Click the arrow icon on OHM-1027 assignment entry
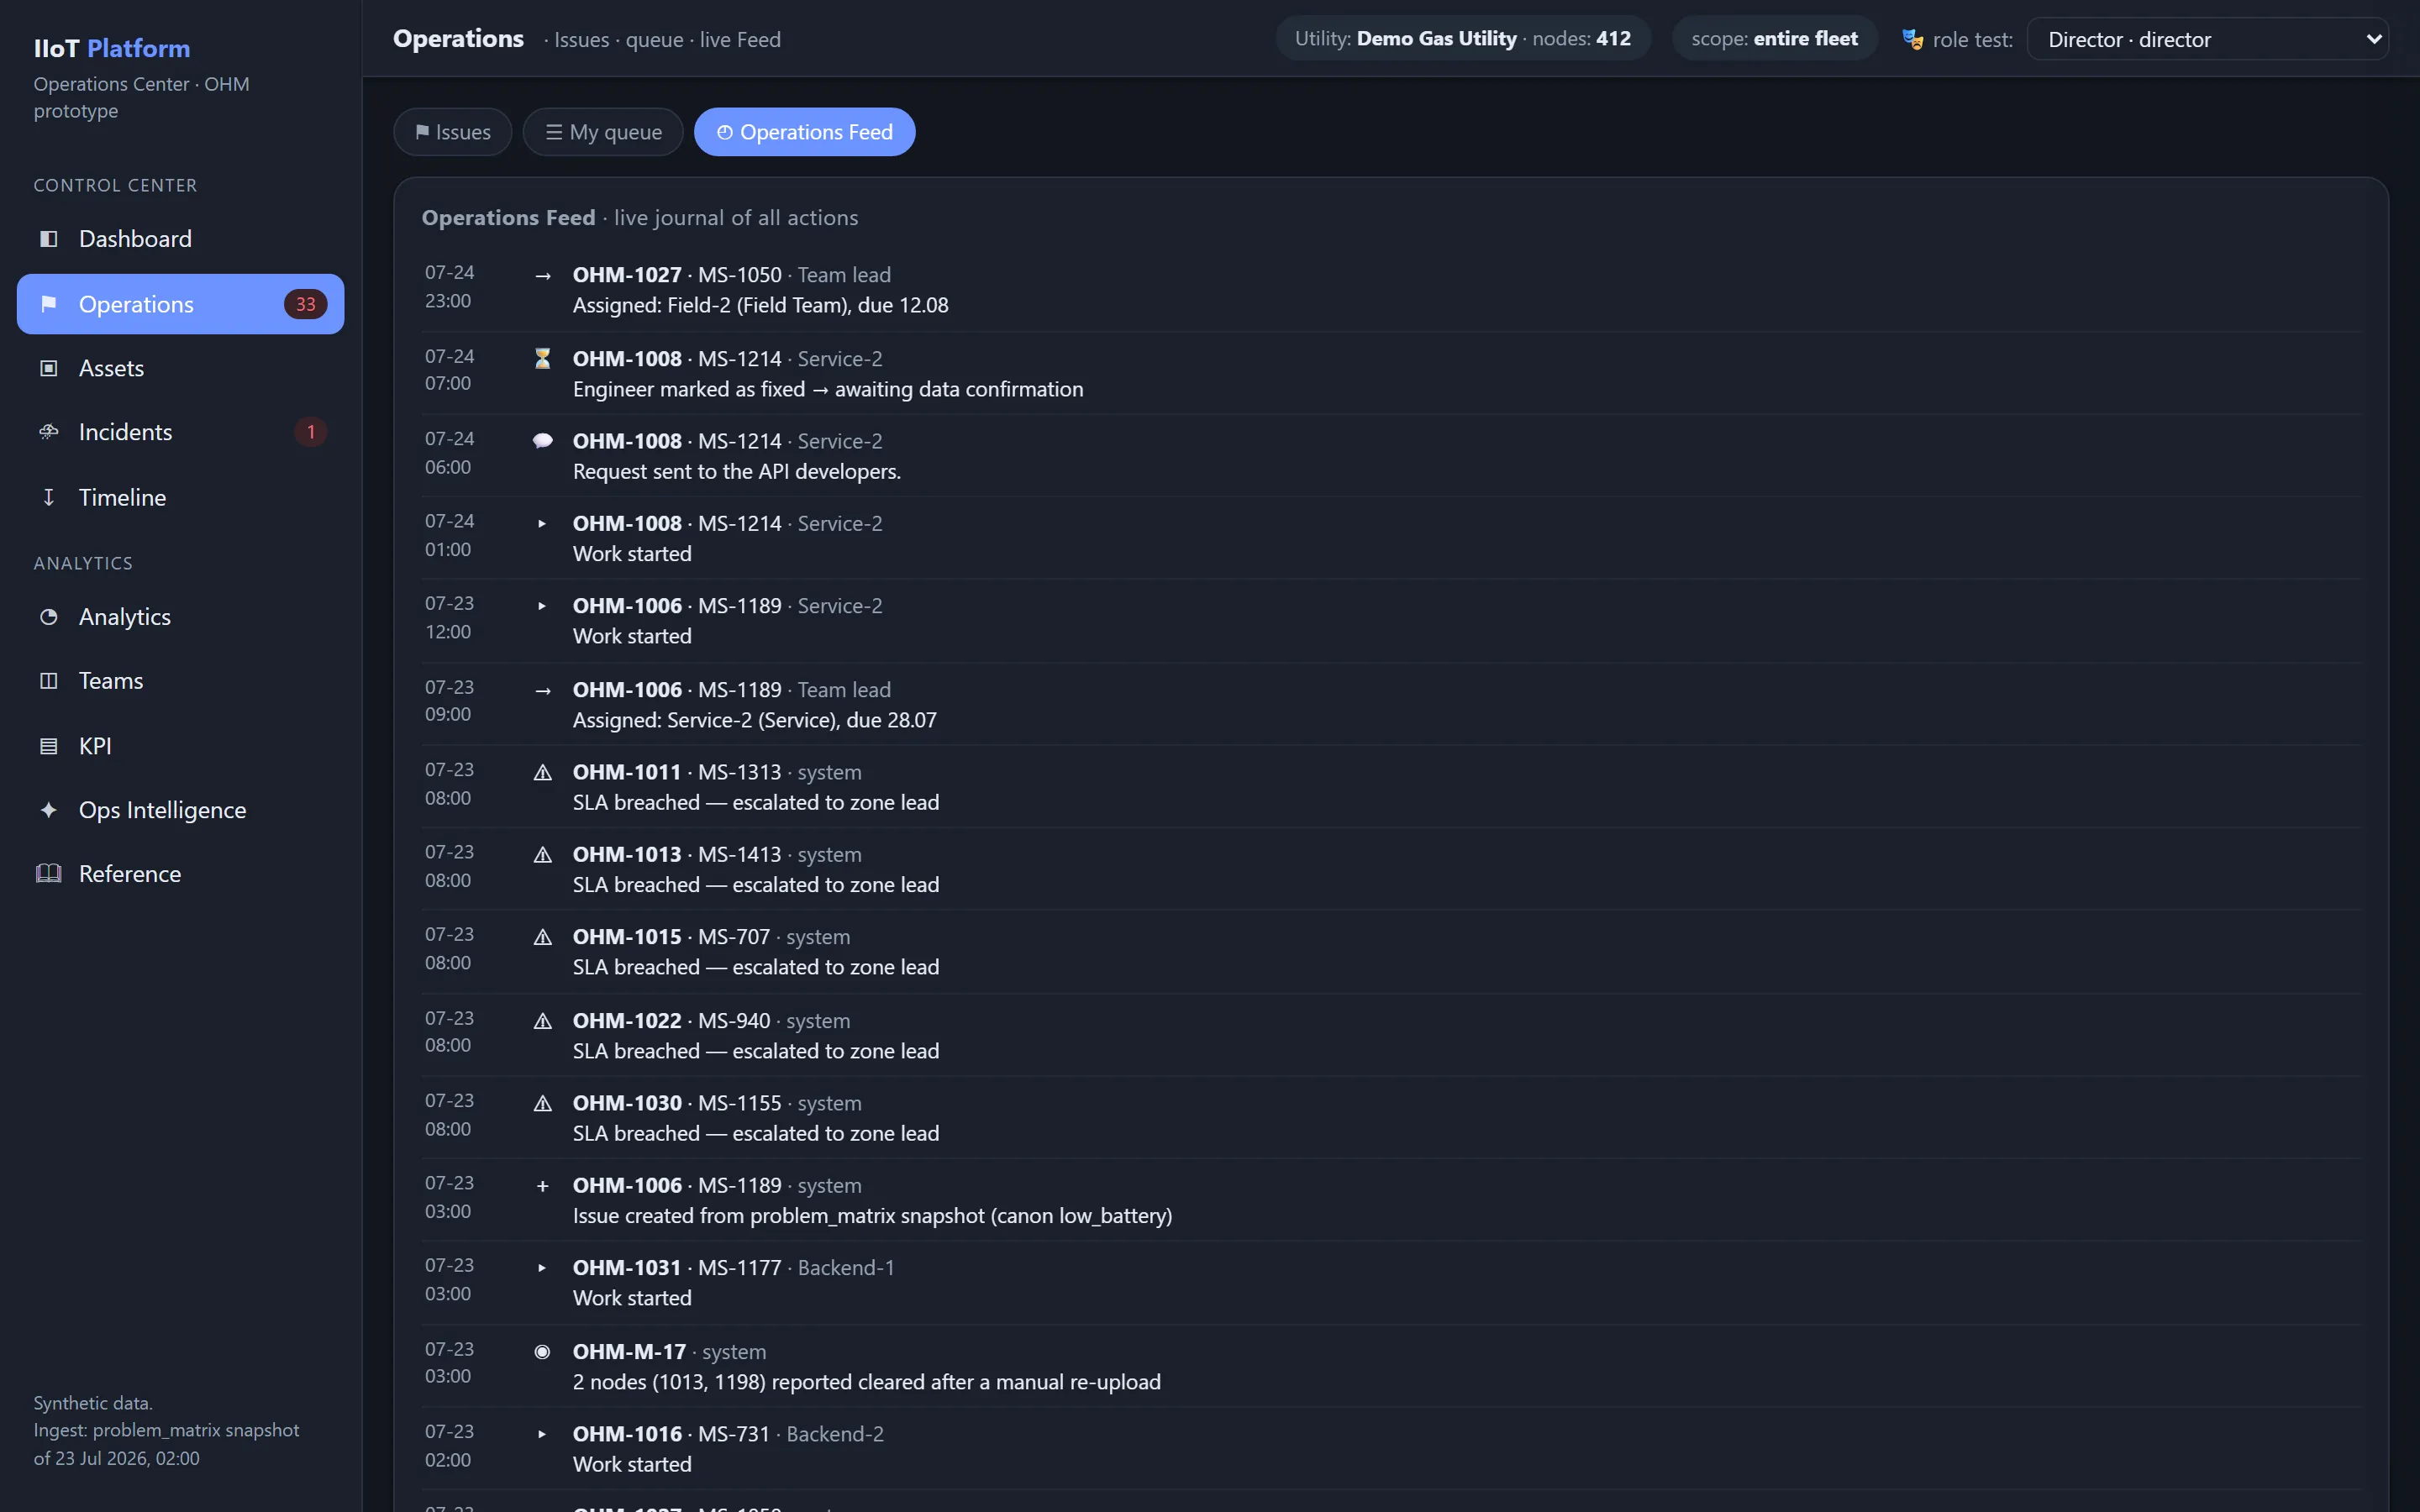The image size is (2420, 1512). click(543, 276)
